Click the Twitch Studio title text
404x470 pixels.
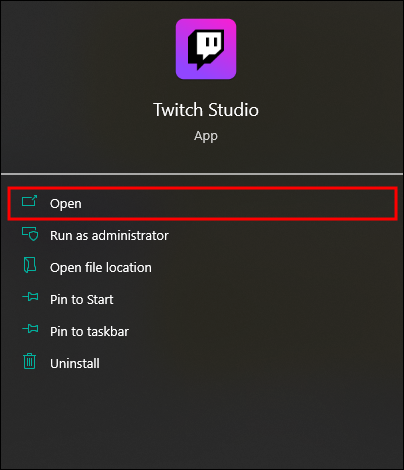(x=206, y=110)
